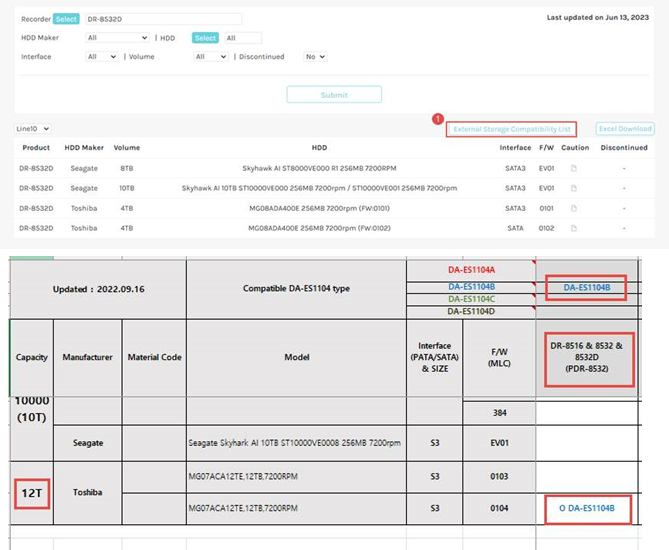This screenshot has width=669, height=550.
Task: Select the firmware cell 0104
Action: click(499, 509)
